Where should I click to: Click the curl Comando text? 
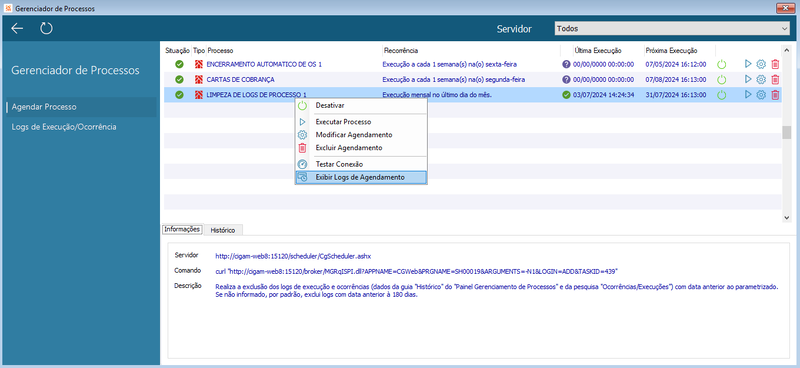(x=417, y=271)
